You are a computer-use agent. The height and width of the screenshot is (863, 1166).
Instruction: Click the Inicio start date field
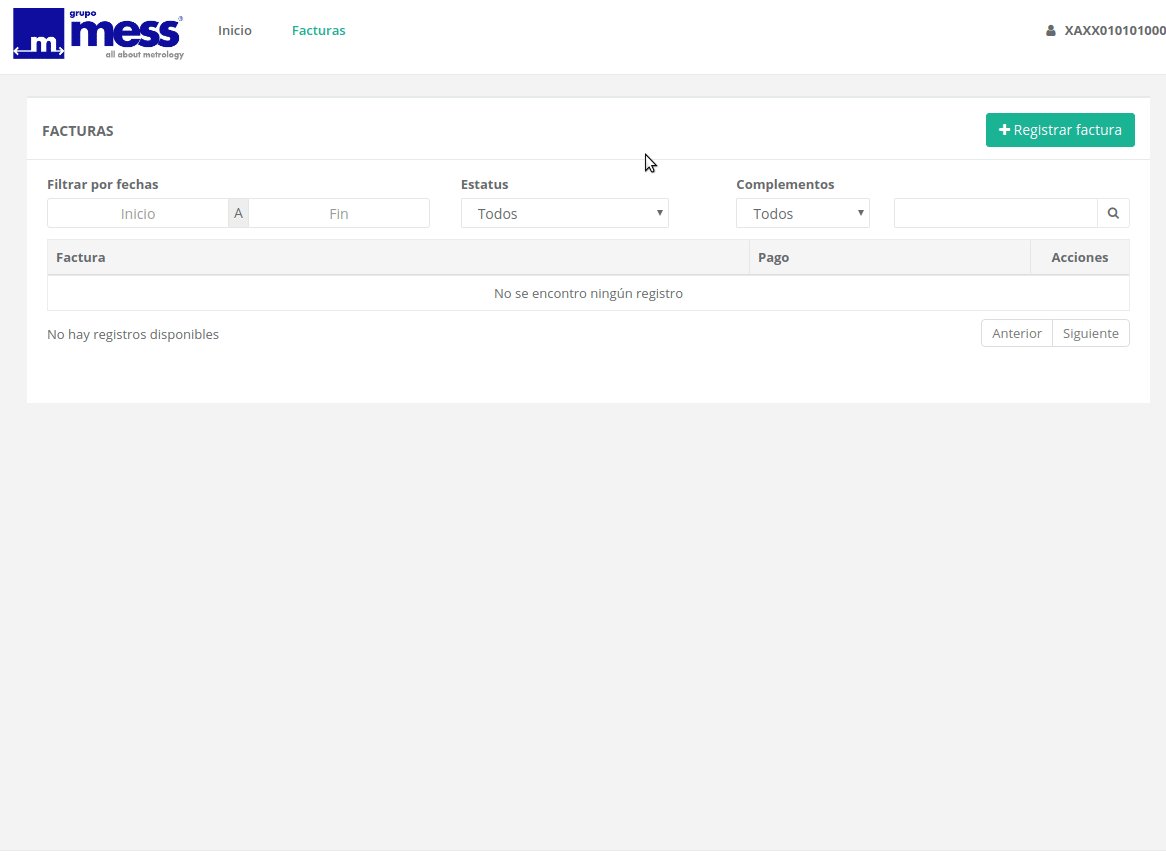click(x=138, y=213)
